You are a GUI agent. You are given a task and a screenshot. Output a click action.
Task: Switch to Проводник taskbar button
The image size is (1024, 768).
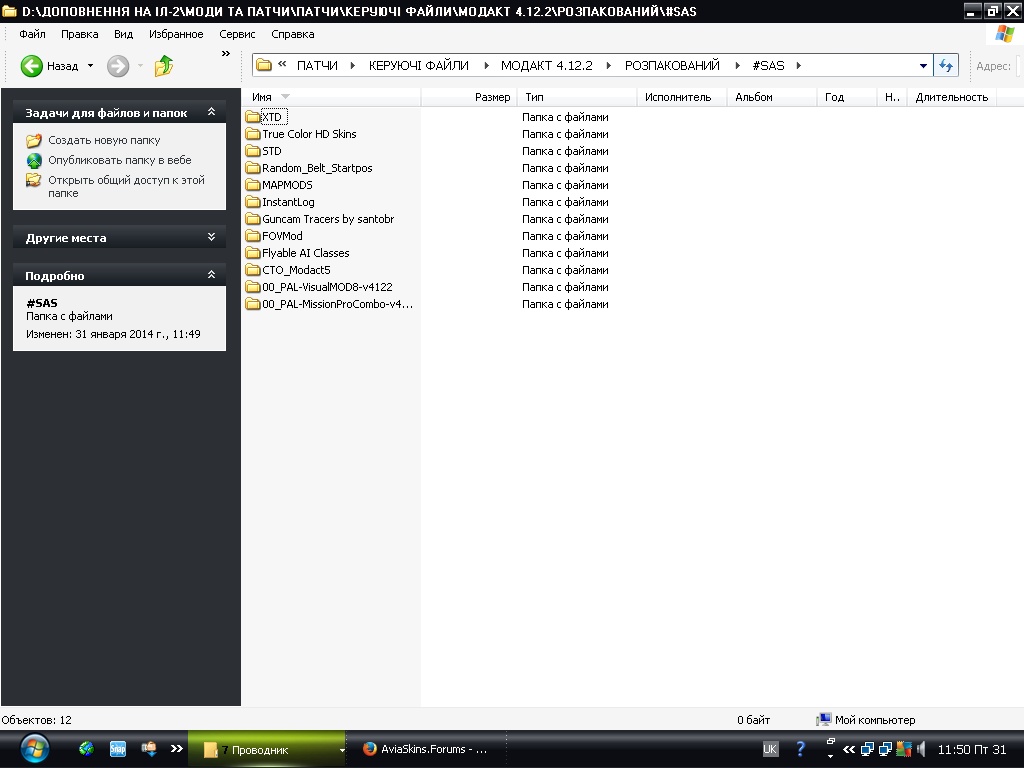[x=266, y=749]
